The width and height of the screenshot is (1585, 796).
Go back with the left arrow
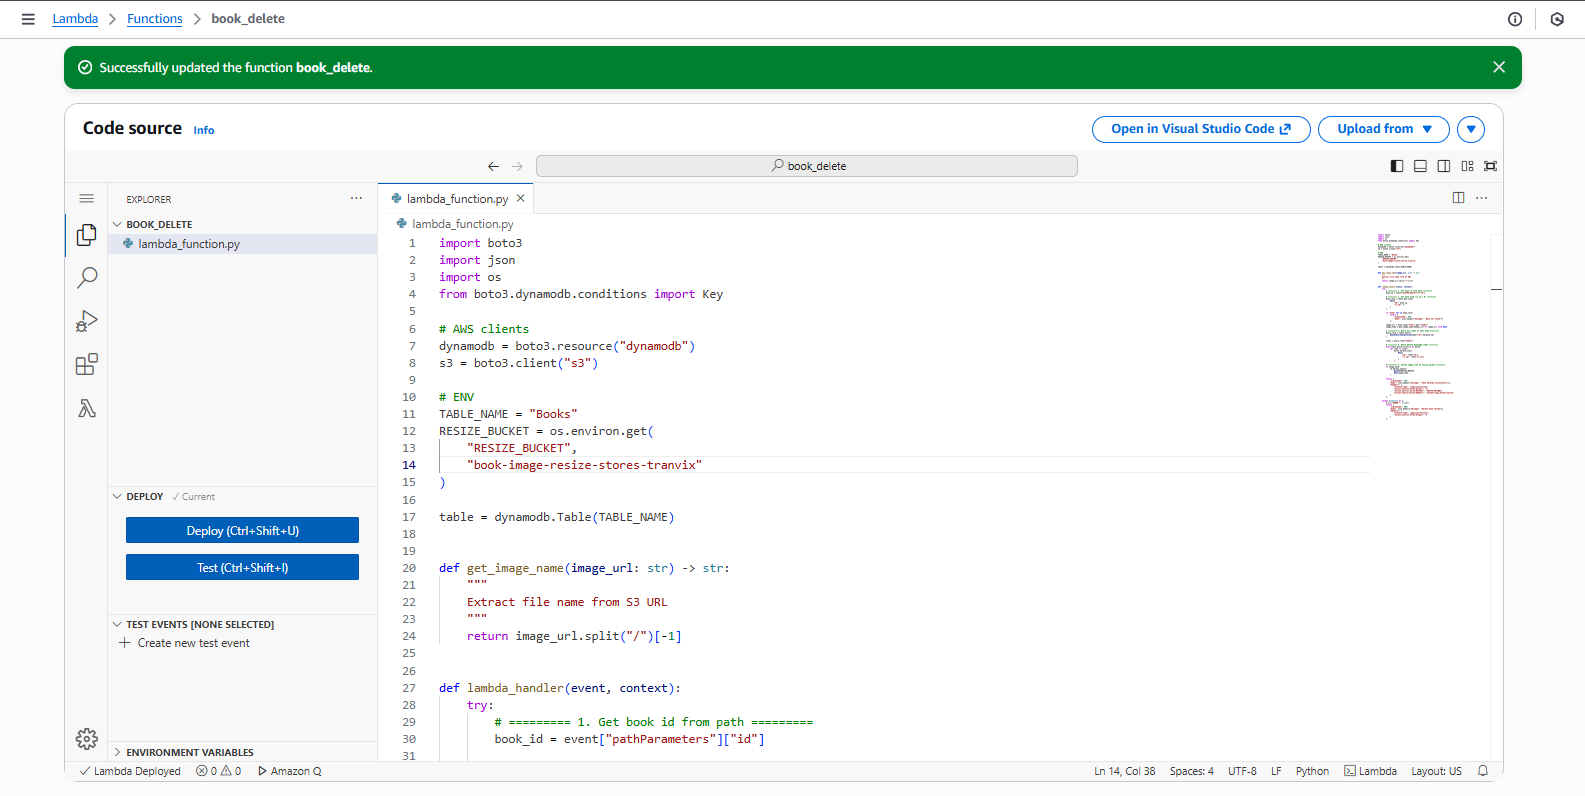tap(493, 166)
